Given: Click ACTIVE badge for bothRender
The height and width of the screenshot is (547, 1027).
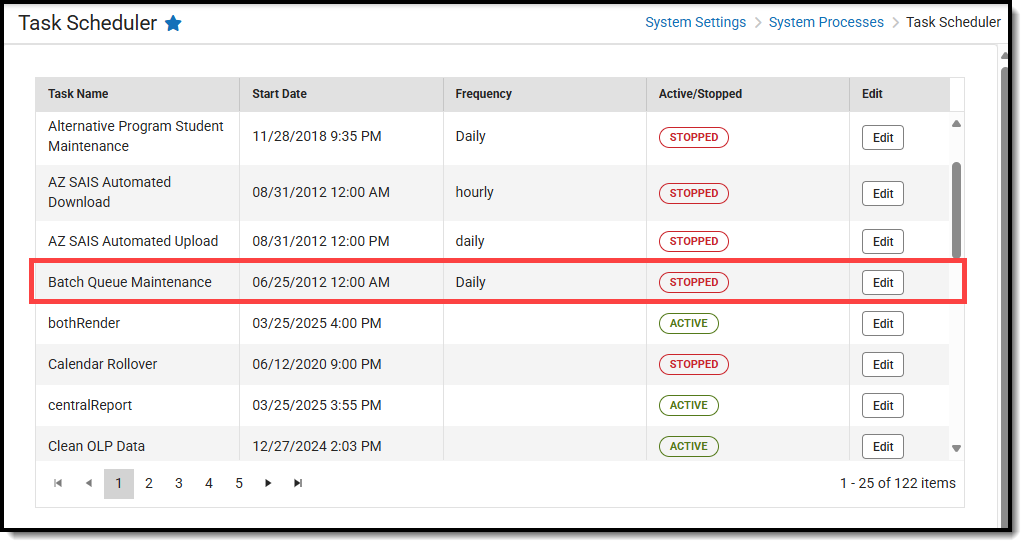Looking at the screenshot, I should click(x=688, y=324).
